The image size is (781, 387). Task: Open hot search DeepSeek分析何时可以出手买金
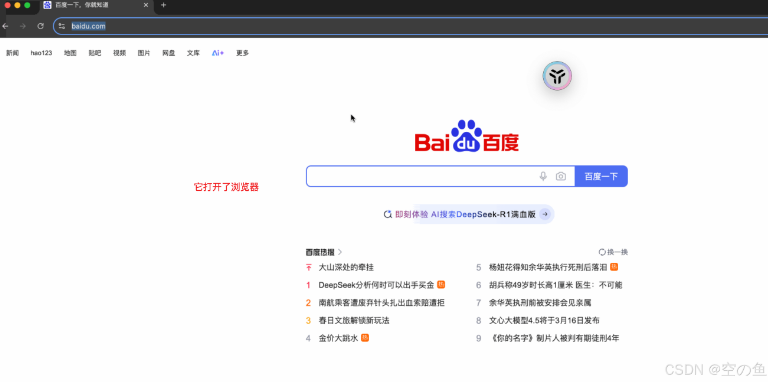tap(377, 285)
